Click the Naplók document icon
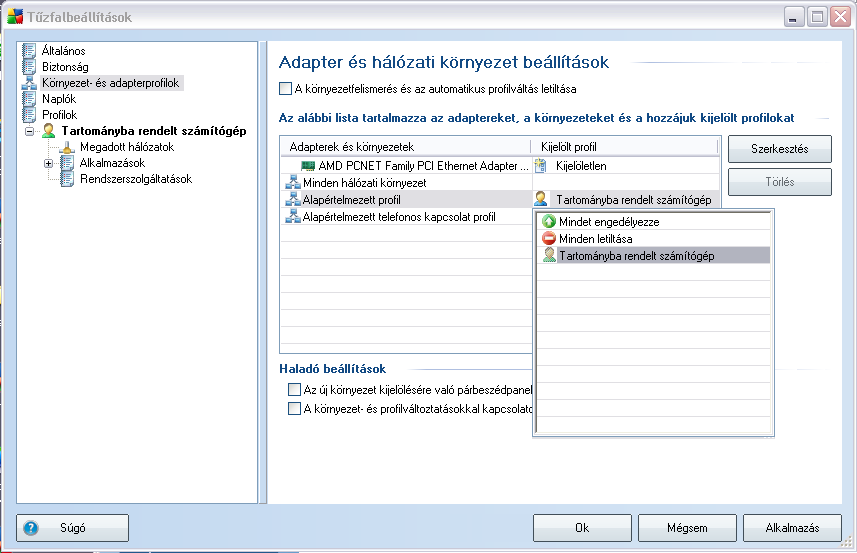 coord(29,99)
